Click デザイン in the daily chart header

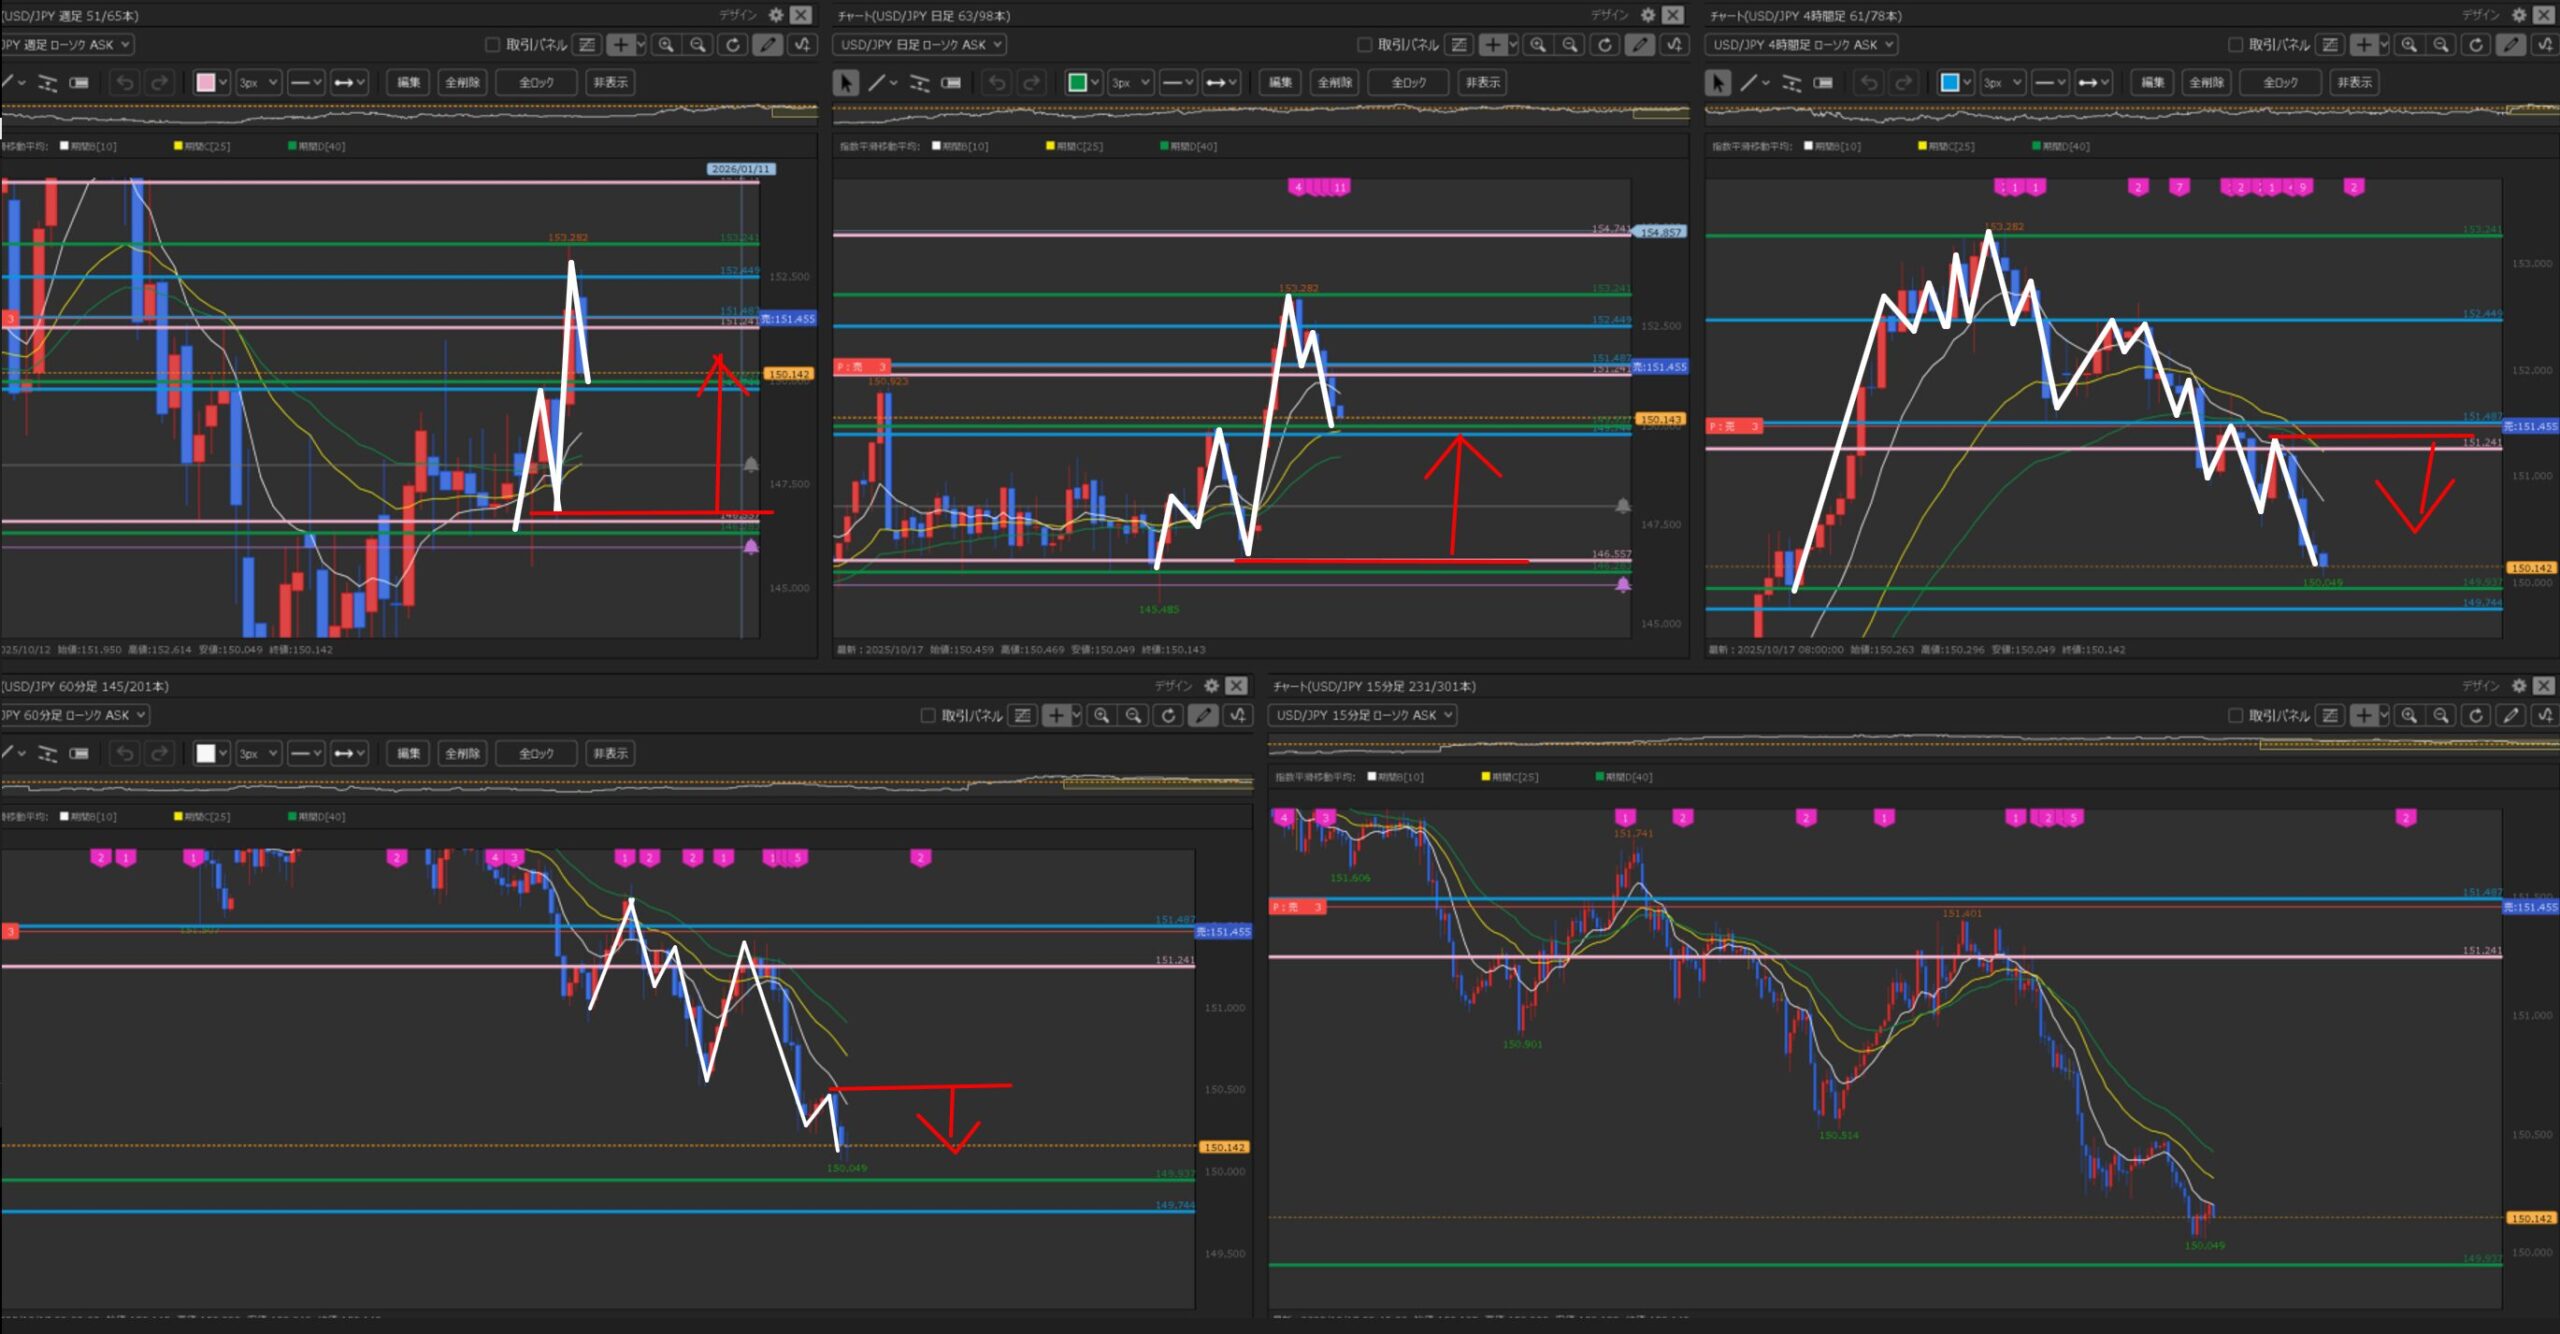[1609, 15]
